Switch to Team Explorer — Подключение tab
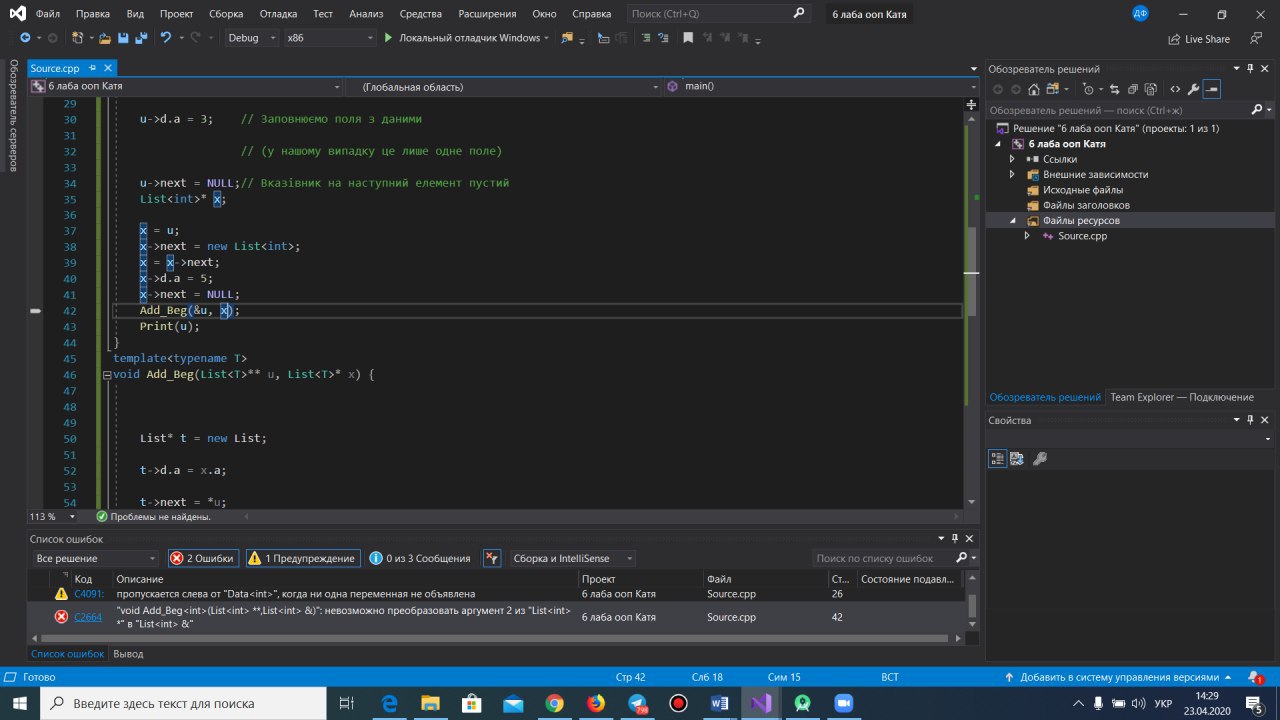The height and width of the screenshot is (720, 1280). (1181, 397)
